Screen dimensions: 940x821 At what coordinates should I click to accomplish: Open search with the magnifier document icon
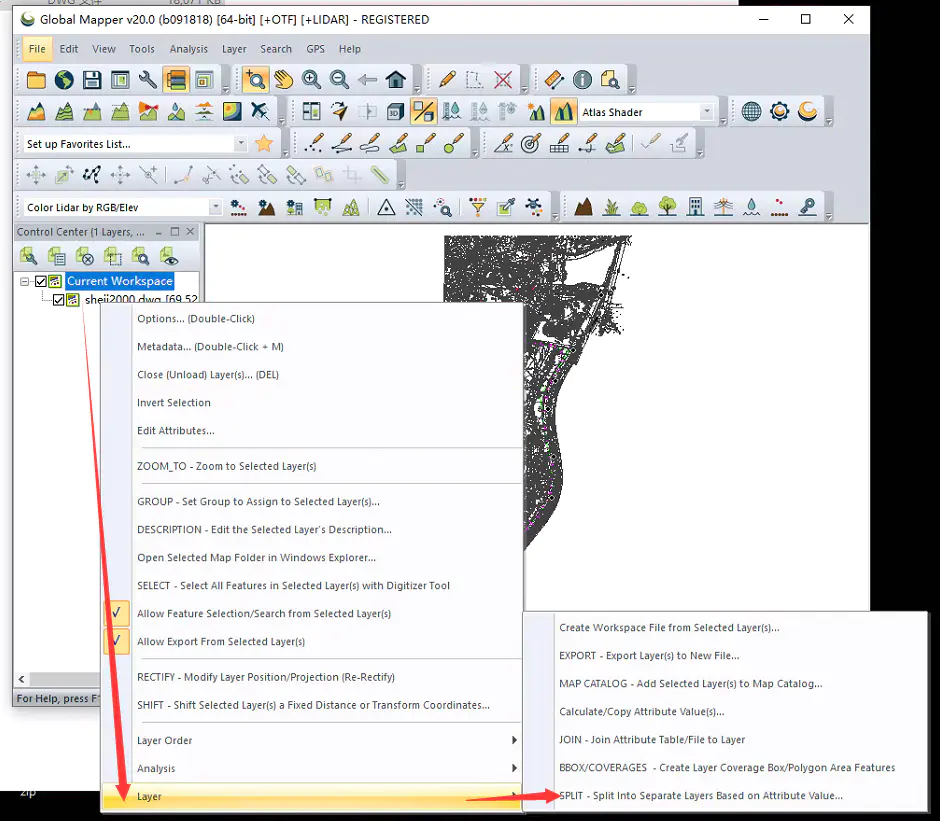pyautogui.click(x=610, y=80)
